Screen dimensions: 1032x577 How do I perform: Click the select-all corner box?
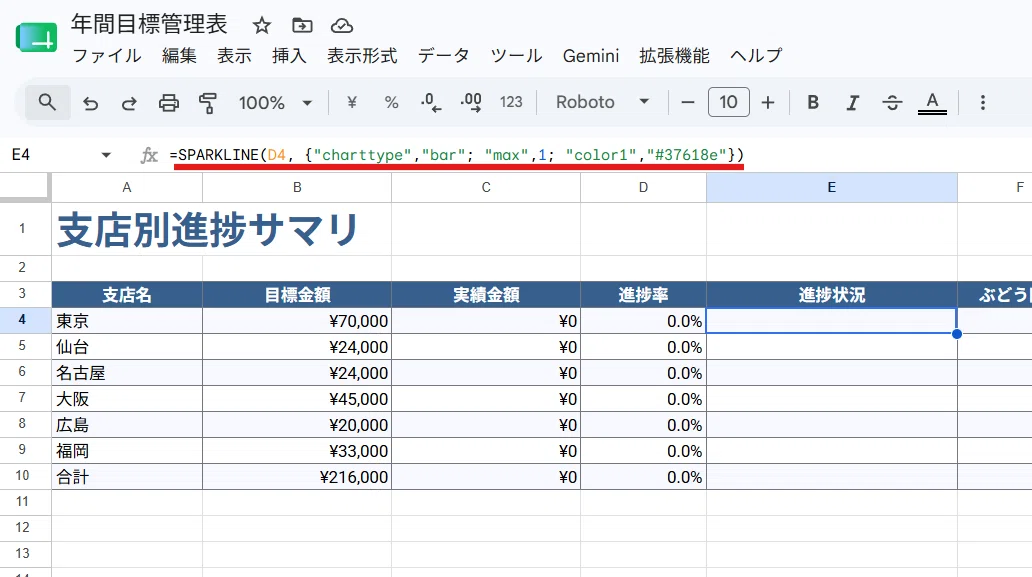(25, 187)
